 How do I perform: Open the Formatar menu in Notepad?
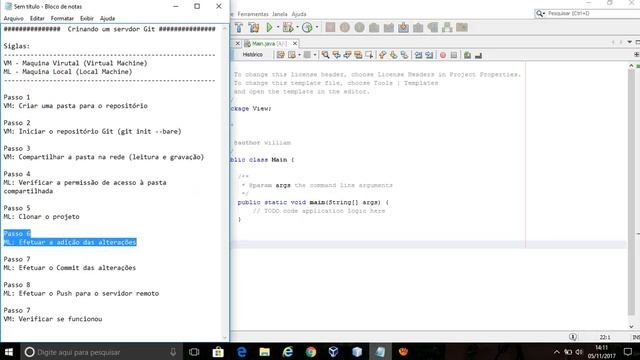point(62,18)
